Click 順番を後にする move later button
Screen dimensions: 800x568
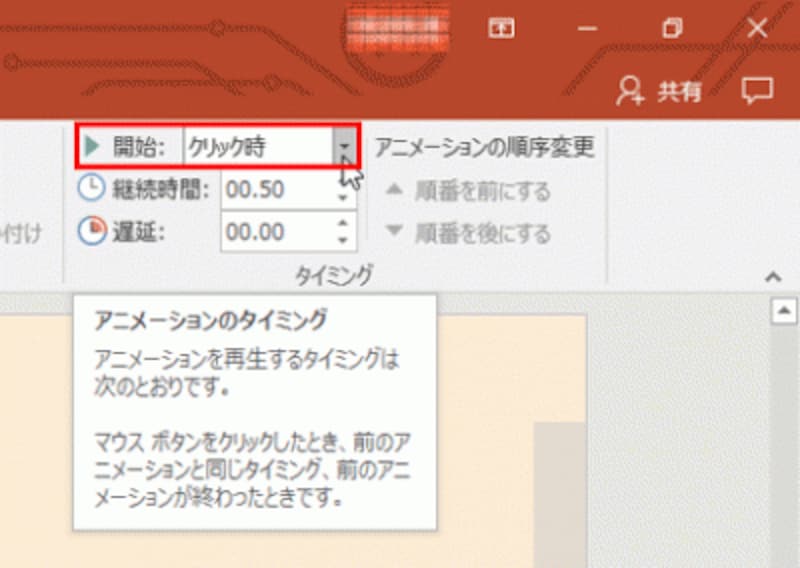468,233
